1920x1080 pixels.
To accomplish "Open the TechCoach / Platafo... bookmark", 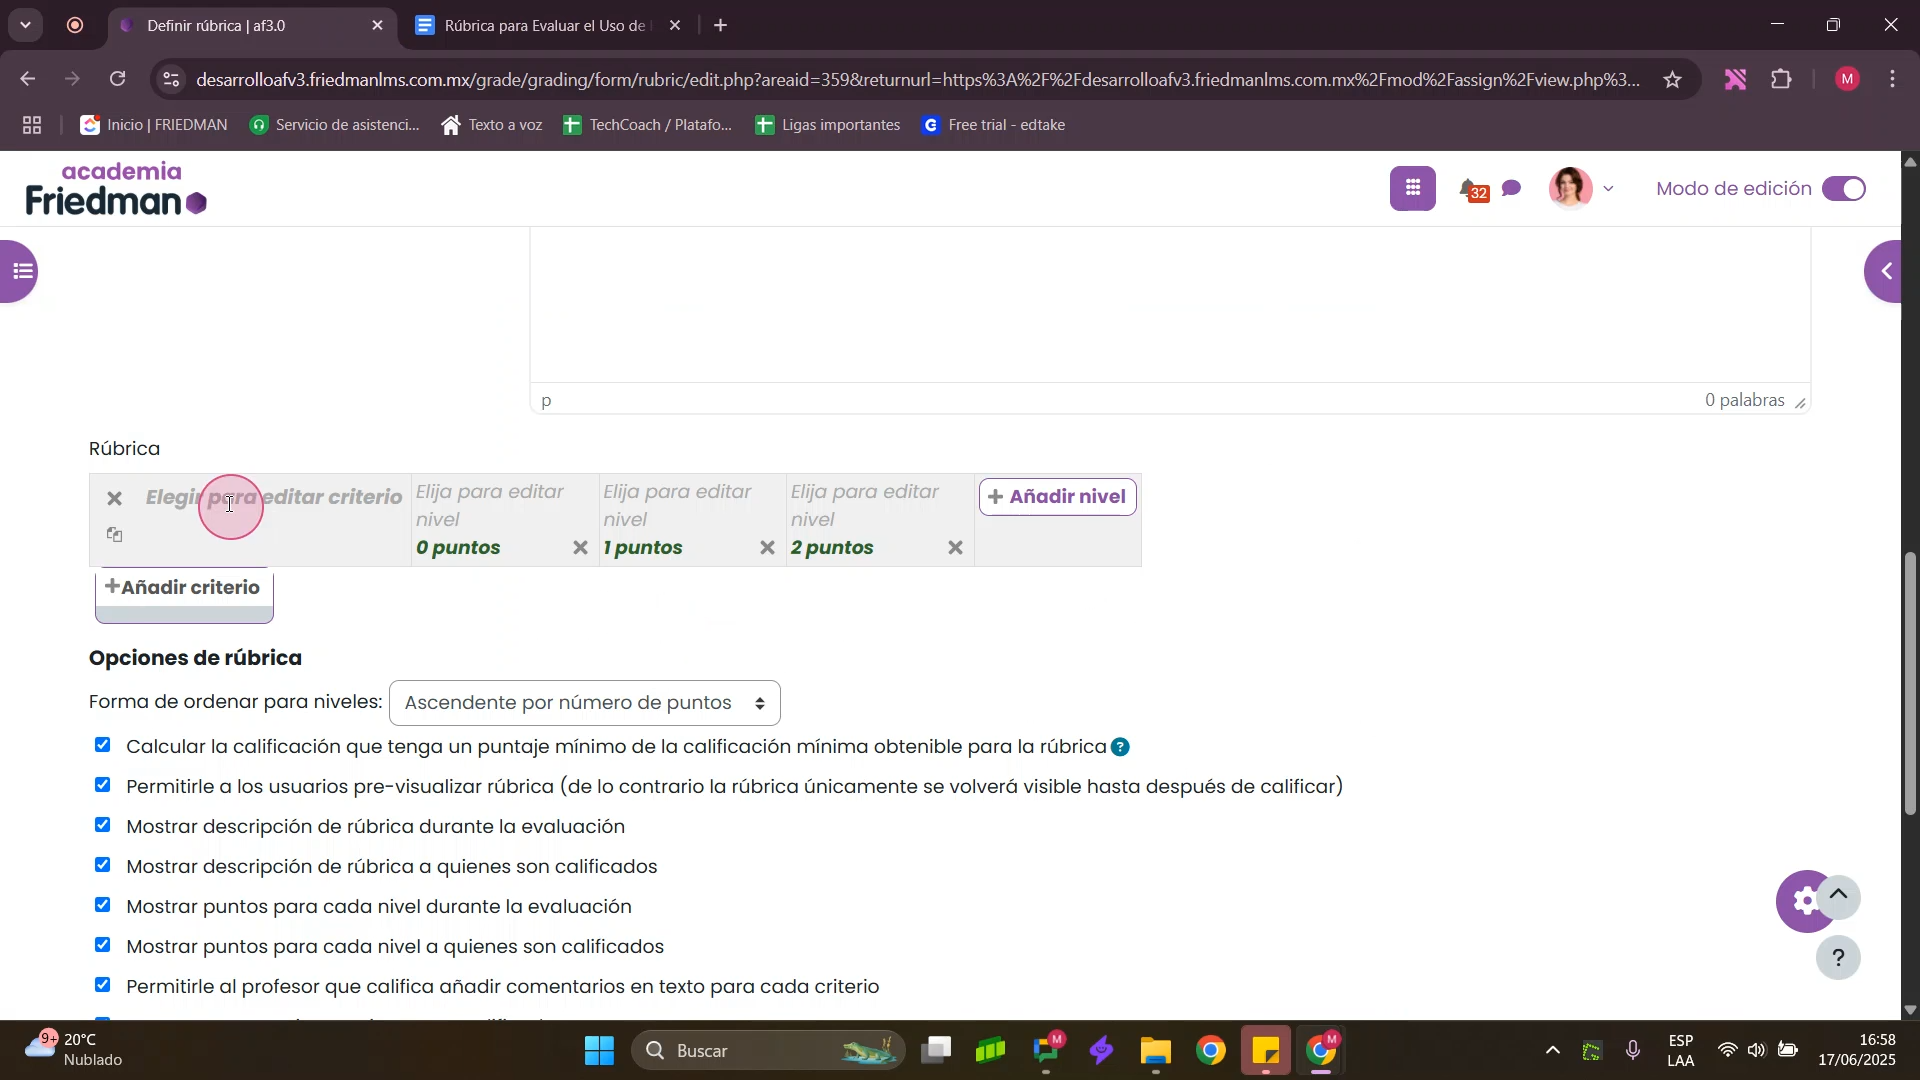I will (648, 125).
